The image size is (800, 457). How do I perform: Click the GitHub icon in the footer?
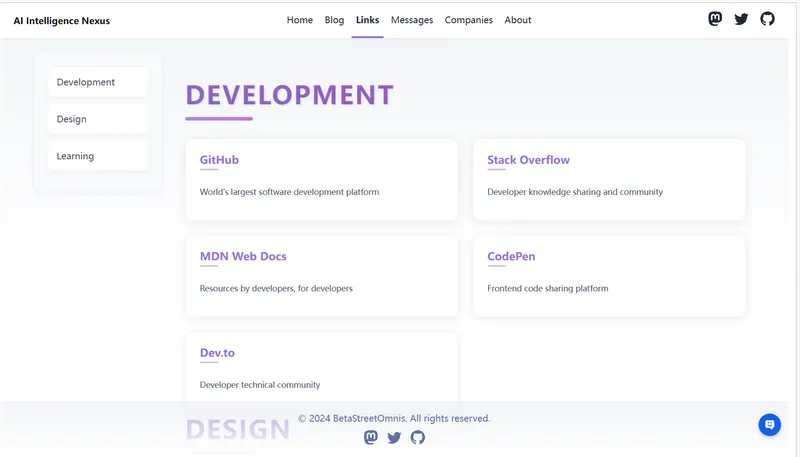[x=418, y=437]
